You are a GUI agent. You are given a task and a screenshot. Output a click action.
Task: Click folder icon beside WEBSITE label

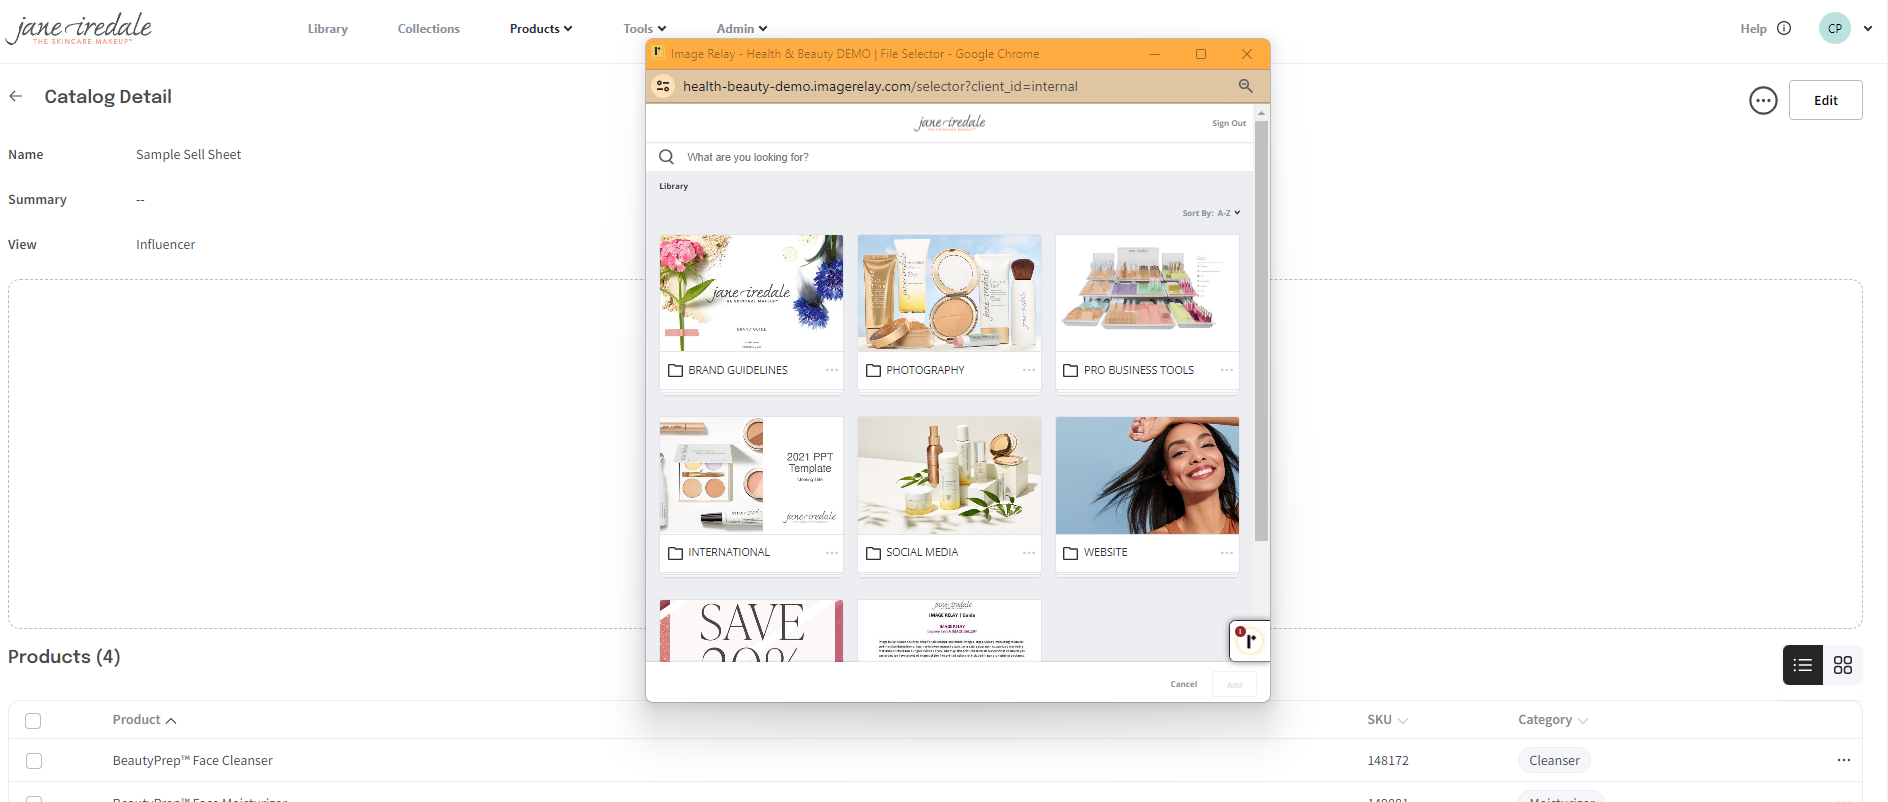click(x=1071, y=553)
